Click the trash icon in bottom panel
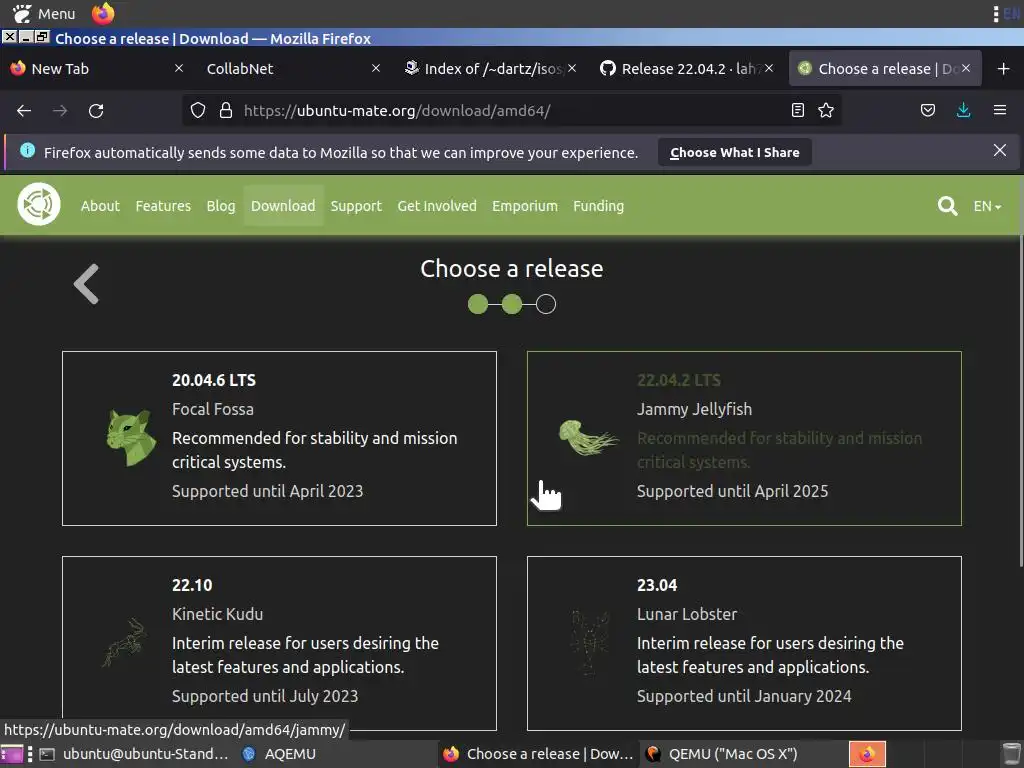Viewport: 1024px width, 768px height. point(1011,754)
